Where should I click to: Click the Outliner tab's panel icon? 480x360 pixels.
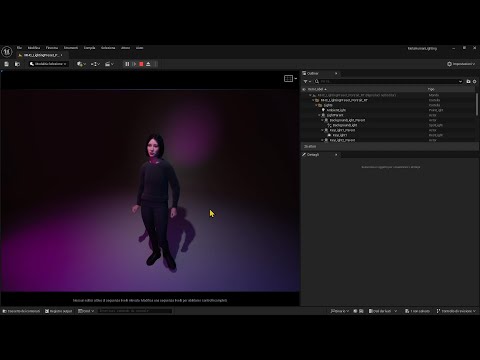coord(304,73)
